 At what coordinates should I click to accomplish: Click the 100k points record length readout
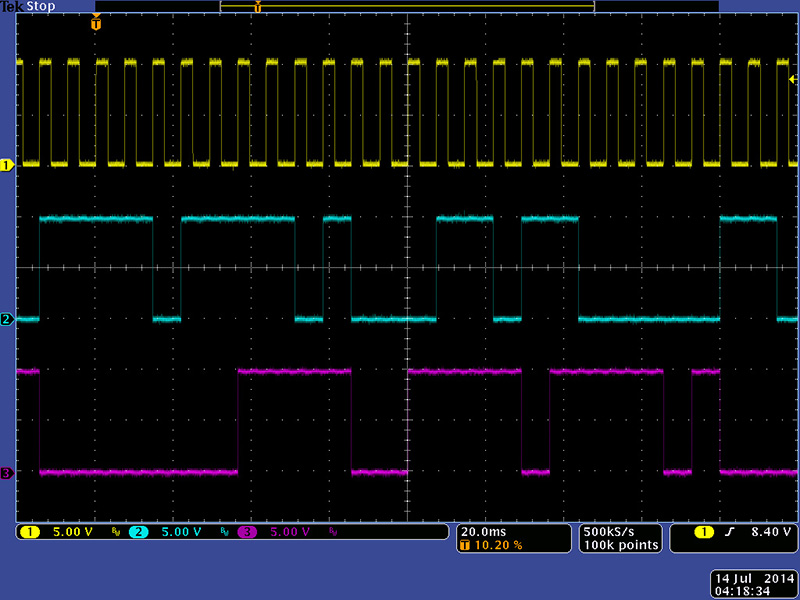tap(622, 545)
